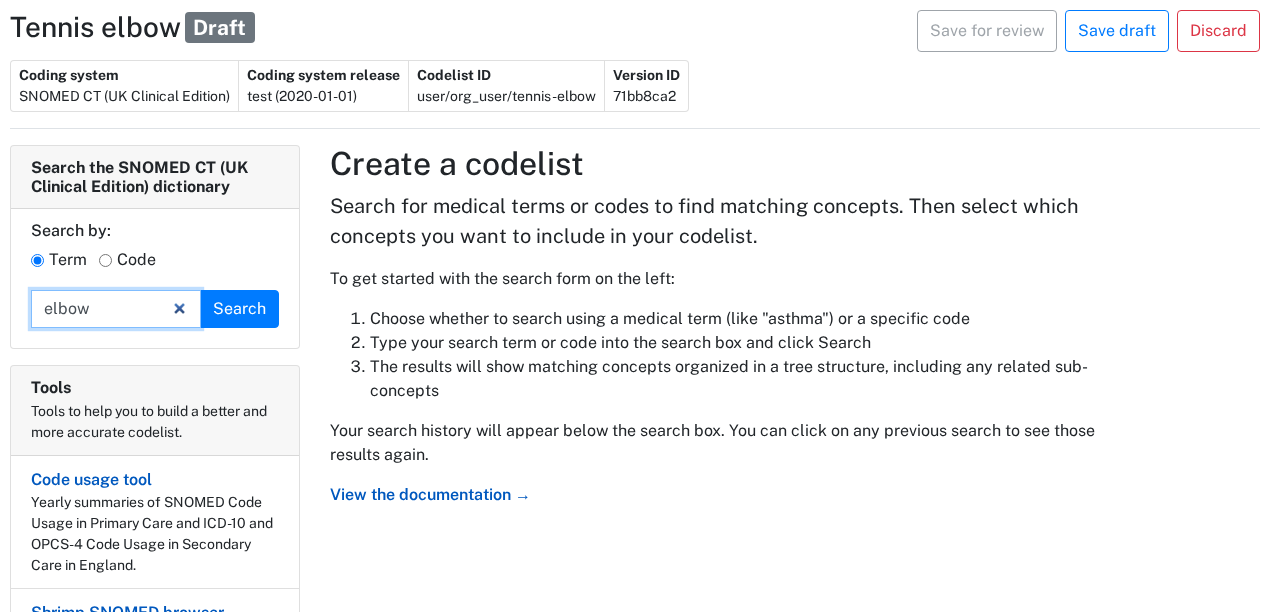The width and height of the screenshot is (1270, 612).
Task: Click the Tools panel heading
Action: click(51, 388)
